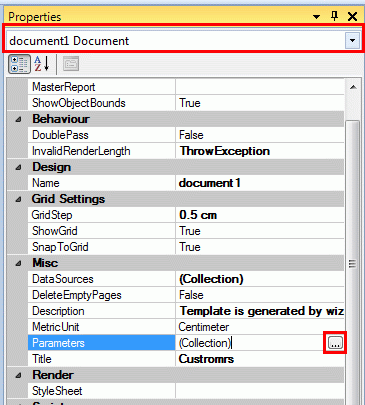
Task: Sort properties alphabetically
Action: tap(42, 64)
